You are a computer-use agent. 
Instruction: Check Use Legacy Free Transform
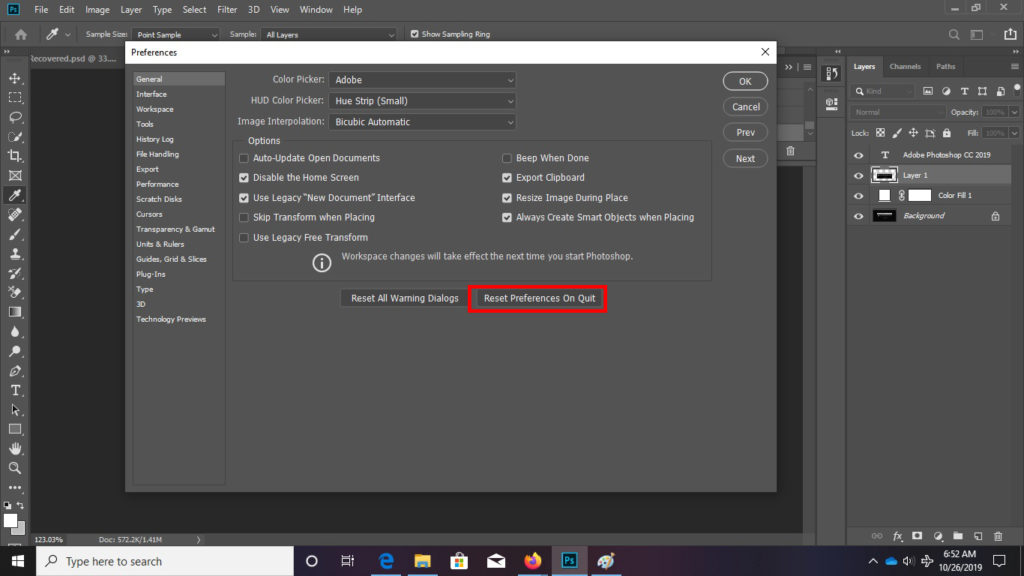pyautogui.click(x=244, y=238)
